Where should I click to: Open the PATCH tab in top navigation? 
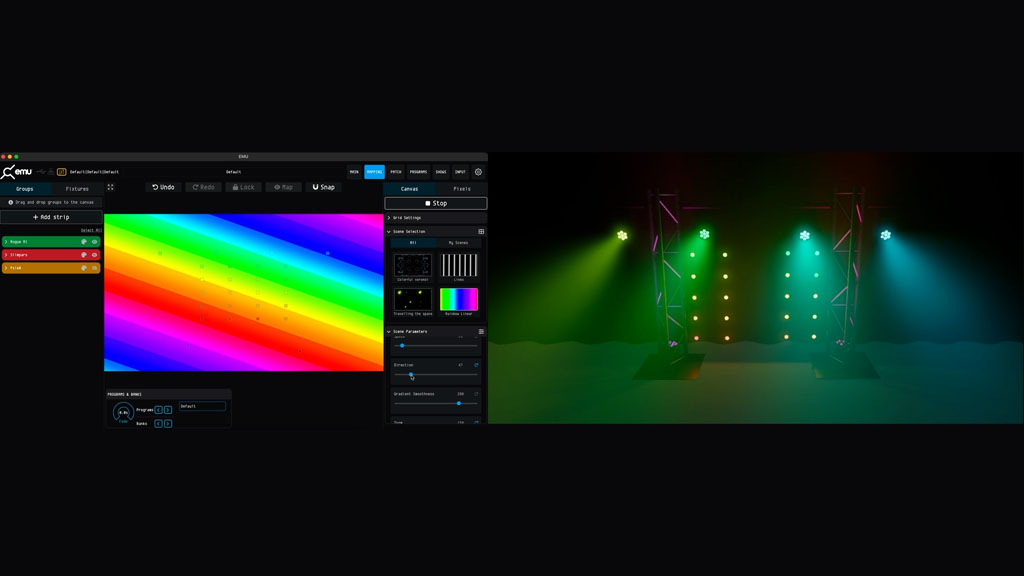396,172
